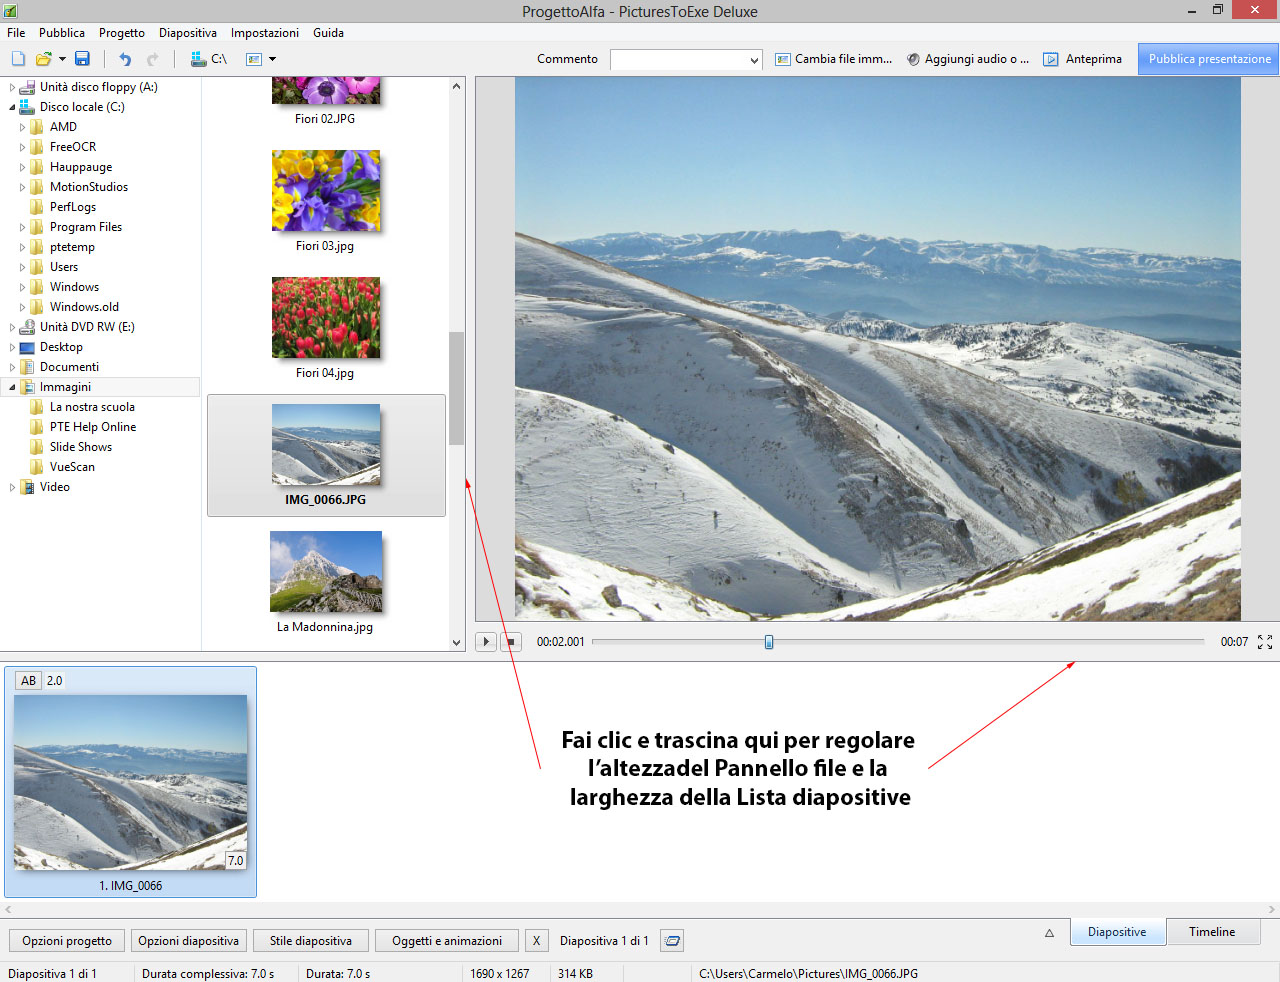Open the Commento dropdown
The height and width of the screenshot is (982, 1280).
click(x=754, y=60)
